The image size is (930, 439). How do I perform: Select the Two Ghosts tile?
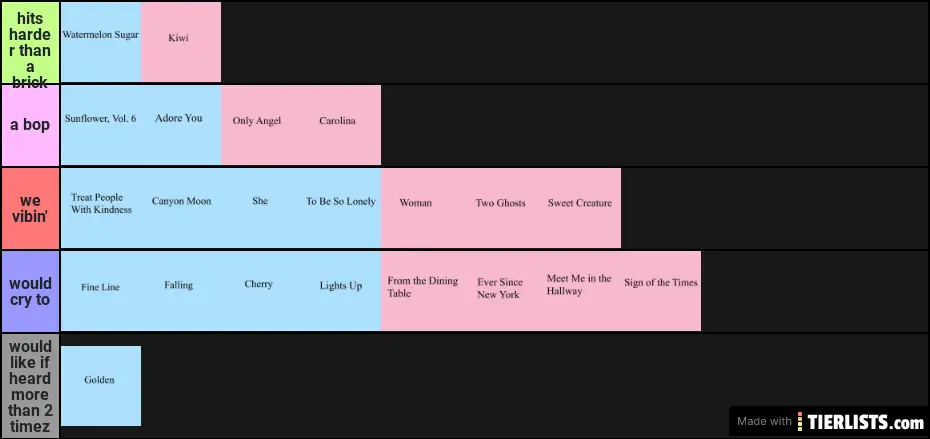click(x=500, y=207)
